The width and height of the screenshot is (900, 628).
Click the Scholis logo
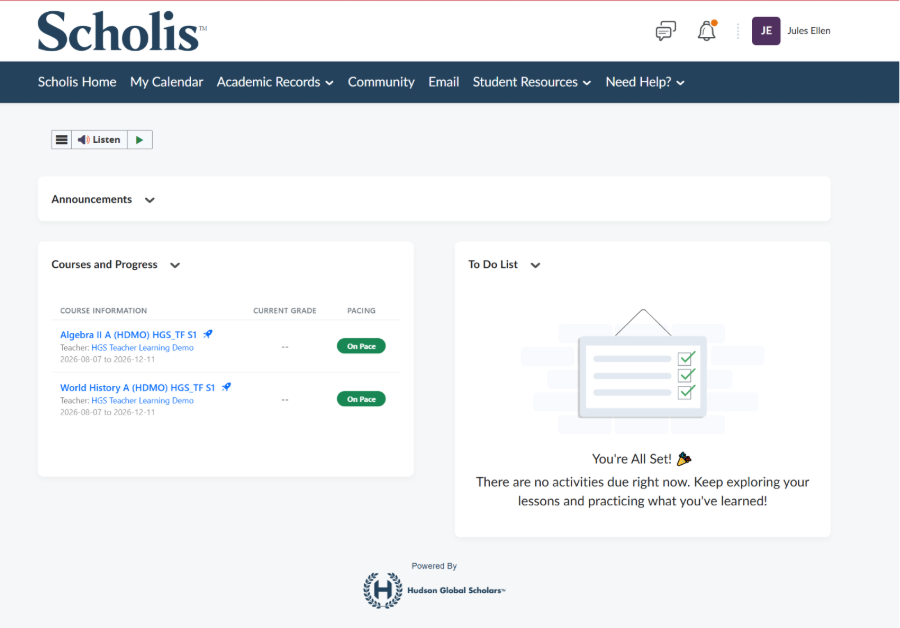pyautogui.click(x=122, y=32)
